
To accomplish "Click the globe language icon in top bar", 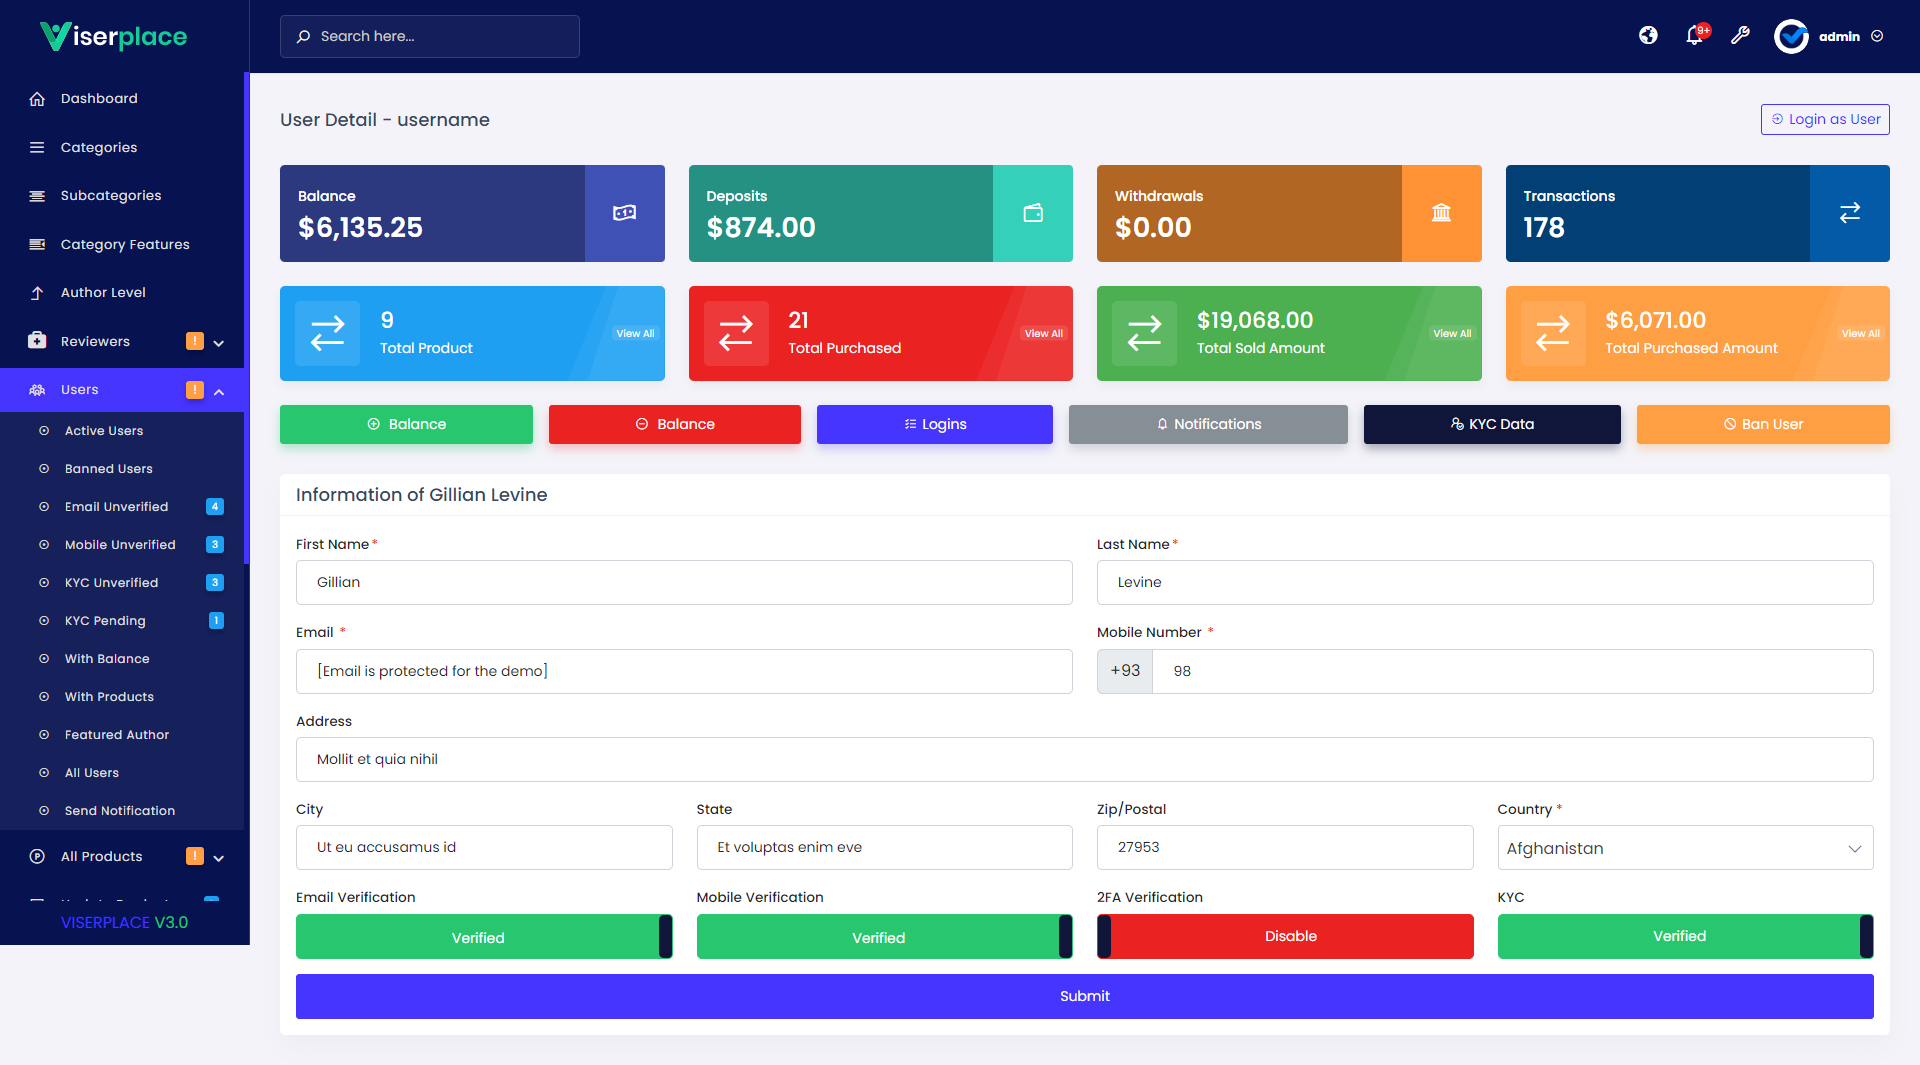I will tap(1647, 35).
